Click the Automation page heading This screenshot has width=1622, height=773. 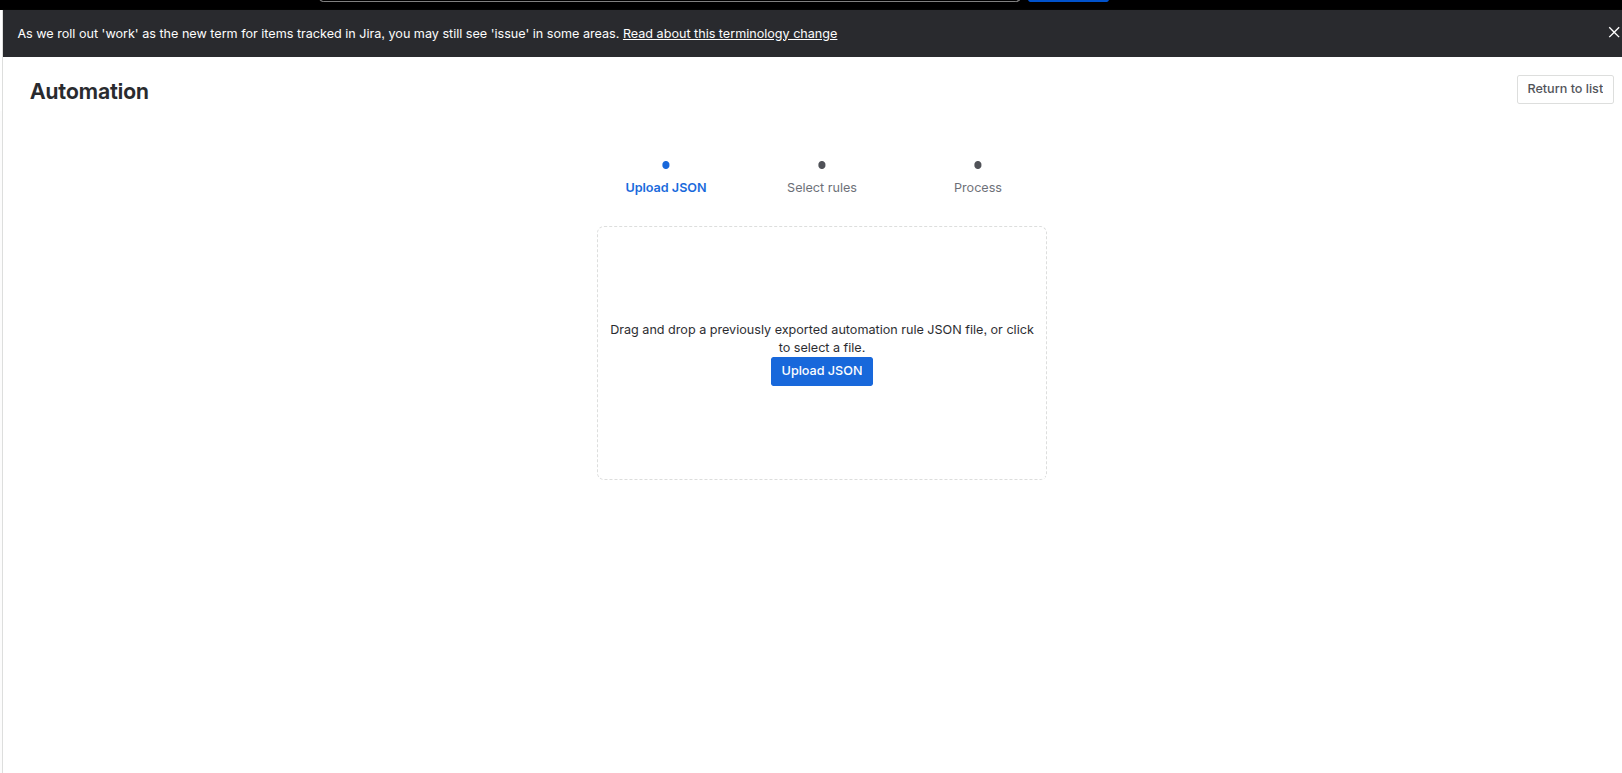89,92
